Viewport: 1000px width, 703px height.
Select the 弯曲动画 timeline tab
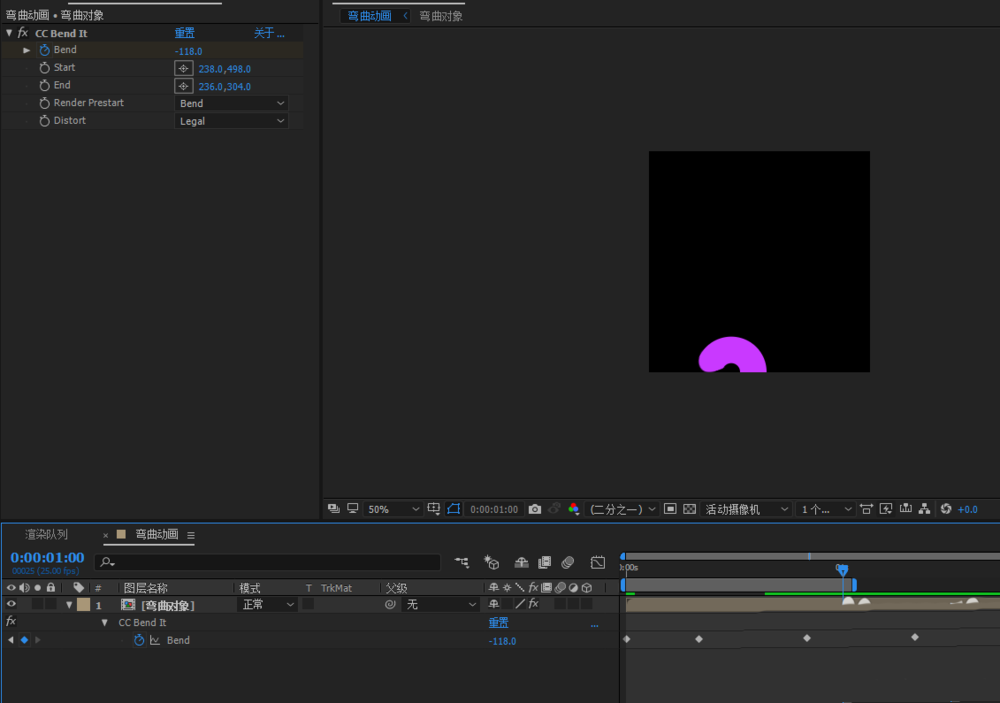[x=156, y=535]
